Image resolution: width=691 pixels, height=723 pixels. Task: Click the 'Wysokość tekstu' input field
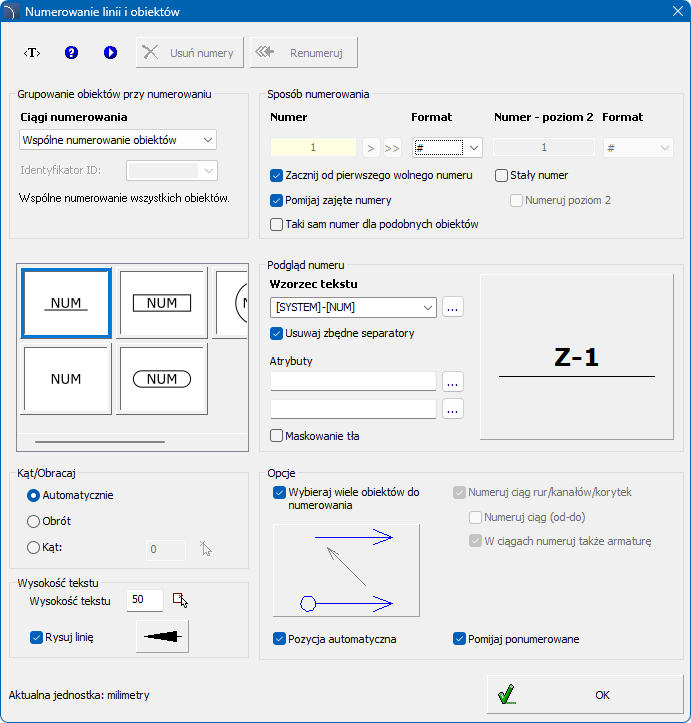point(145,600)
